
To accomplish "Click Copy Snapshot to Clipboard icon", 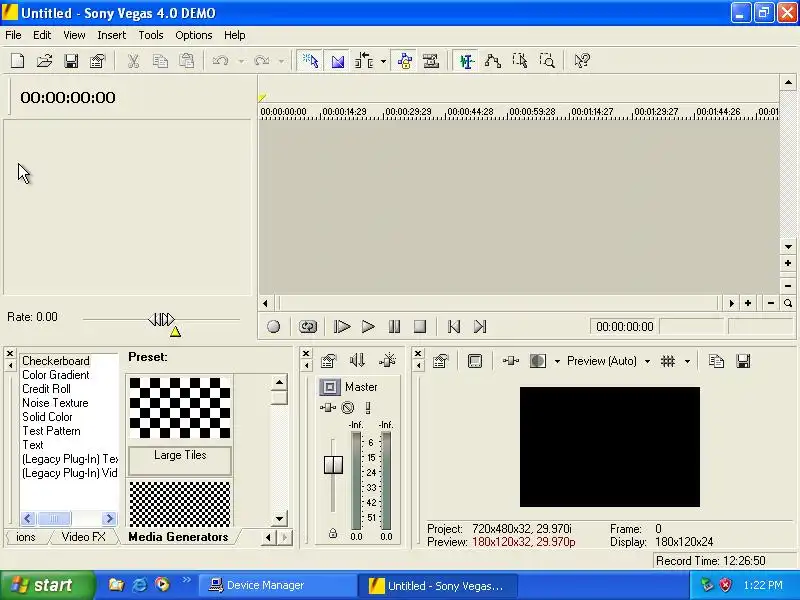I will [x=716, y=361].
